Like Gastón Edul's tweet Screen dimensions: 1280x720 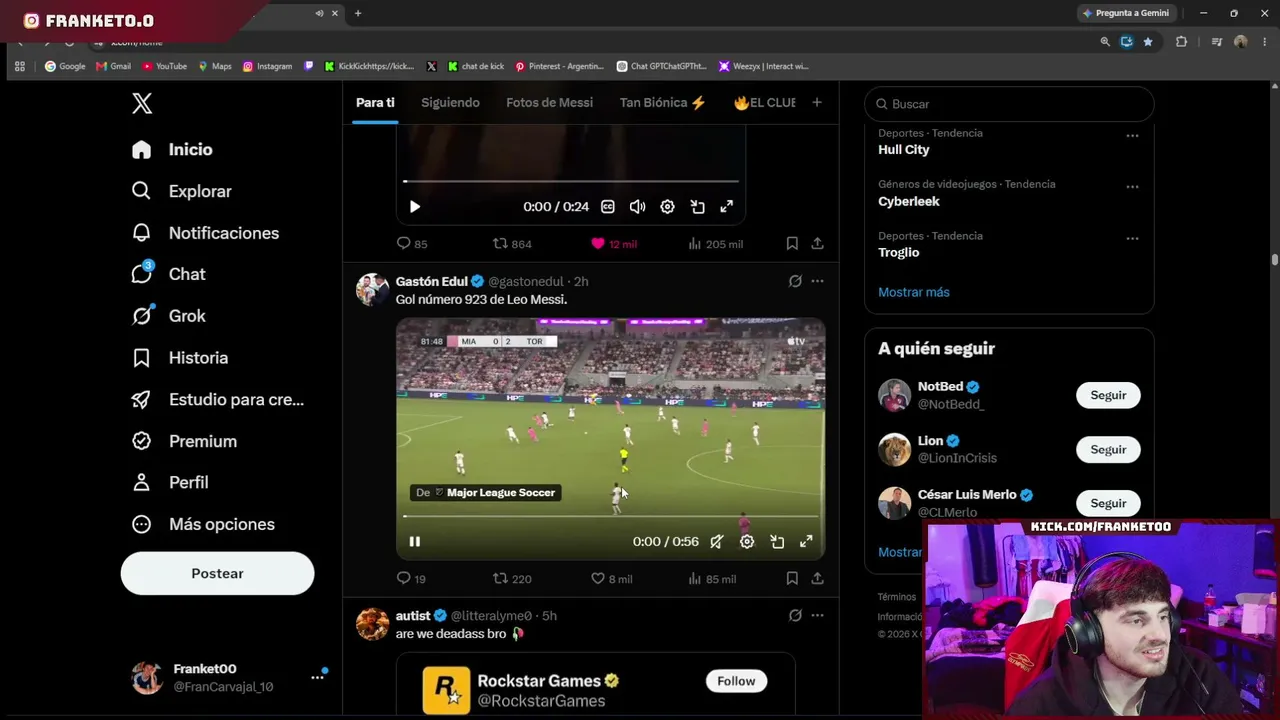(611, 578)
